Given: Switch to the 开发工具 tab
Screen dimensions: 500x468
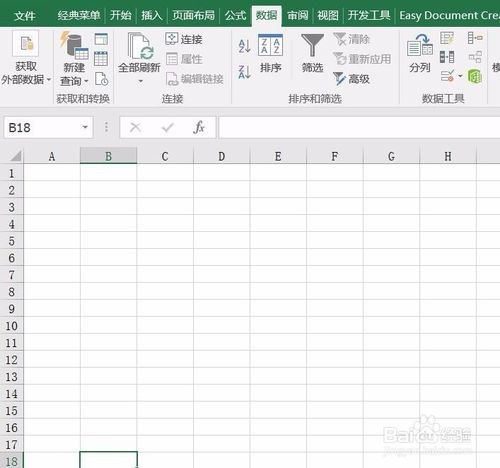Looking at the screenshot, I should pyautogui.click(x=369, y=15).
